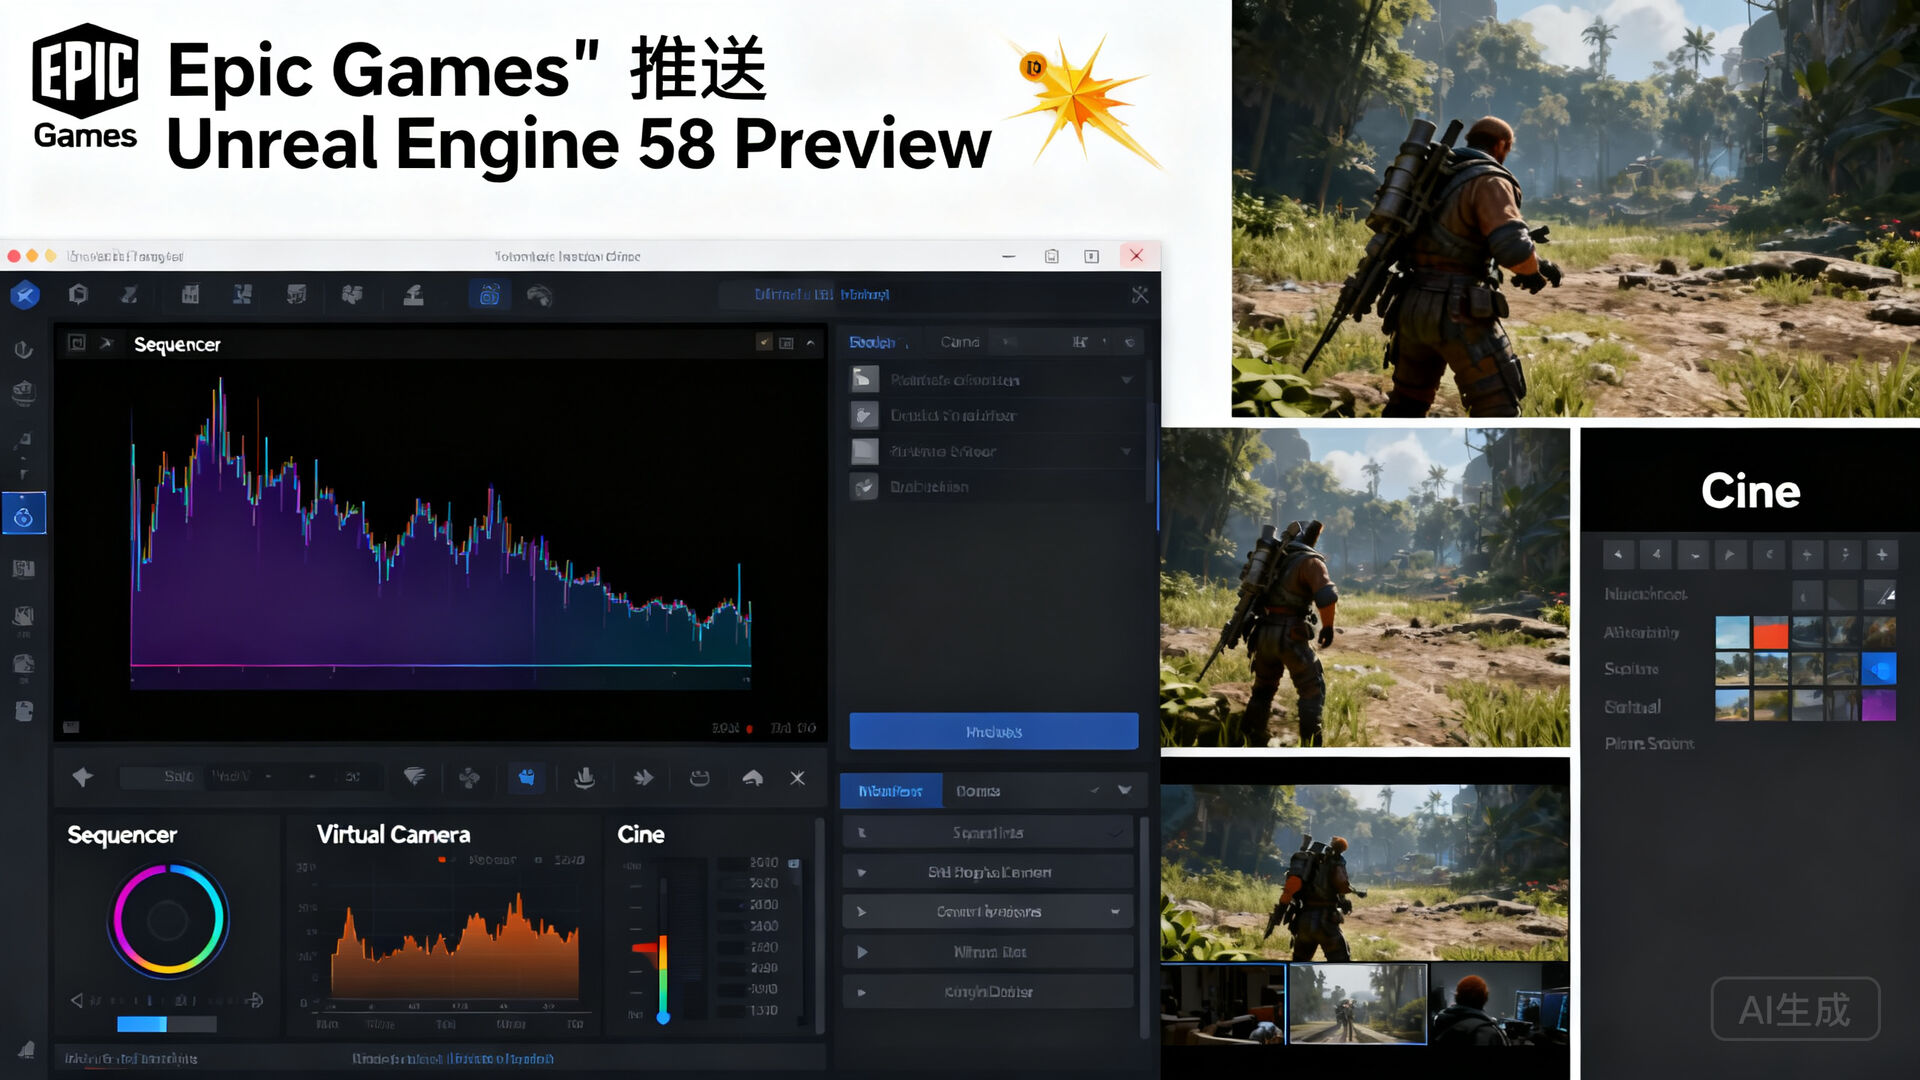
Task: Open the folder icon in left sidebar
Action: (24, 664)
